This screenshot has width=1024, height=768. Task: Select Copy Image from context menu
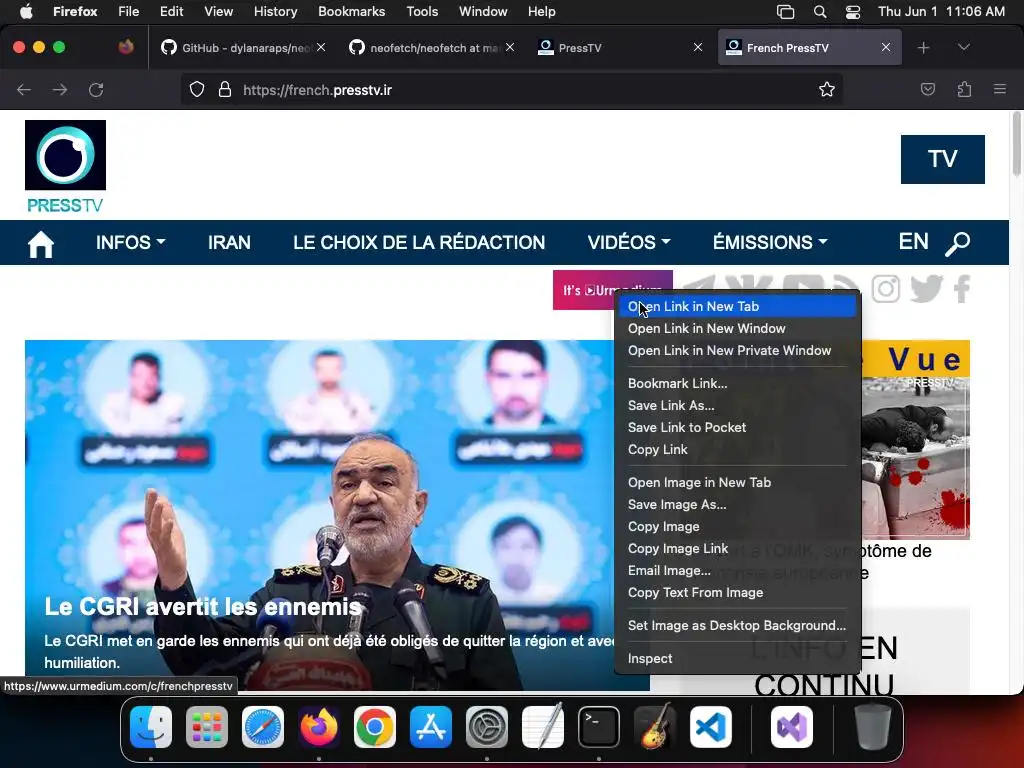click(737, 527)
